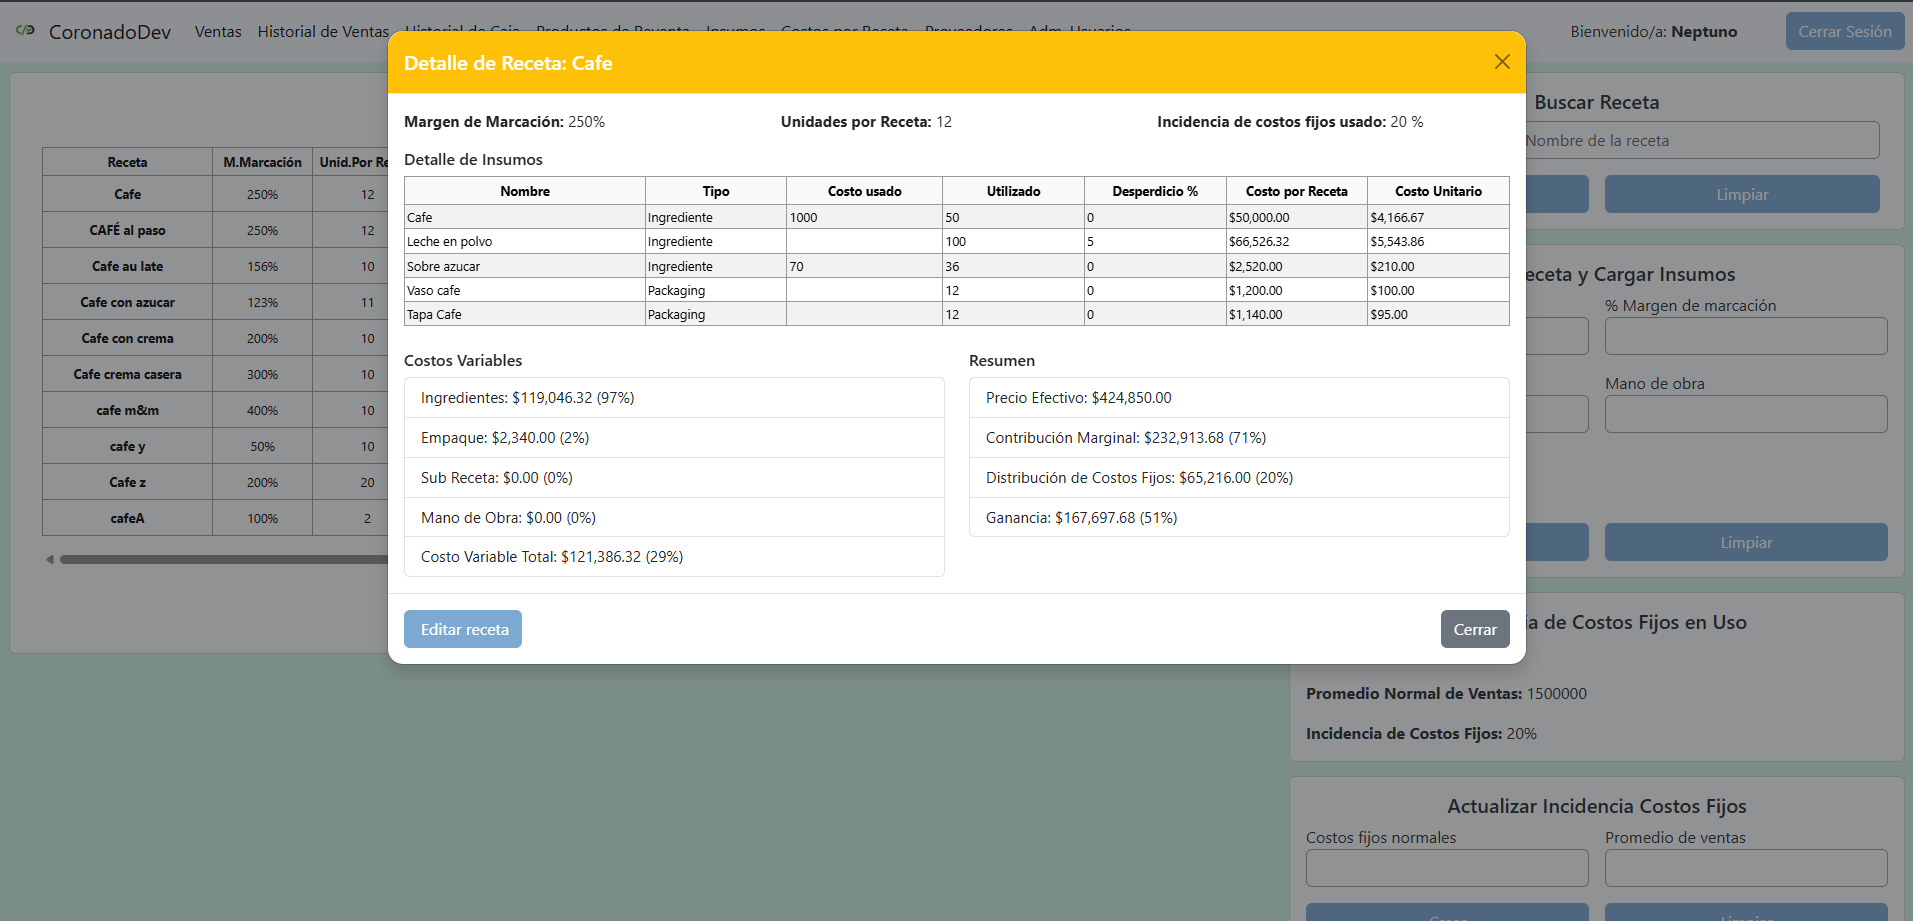
Task: Click the % Margen de marcación input
Action: (1746, 336)
